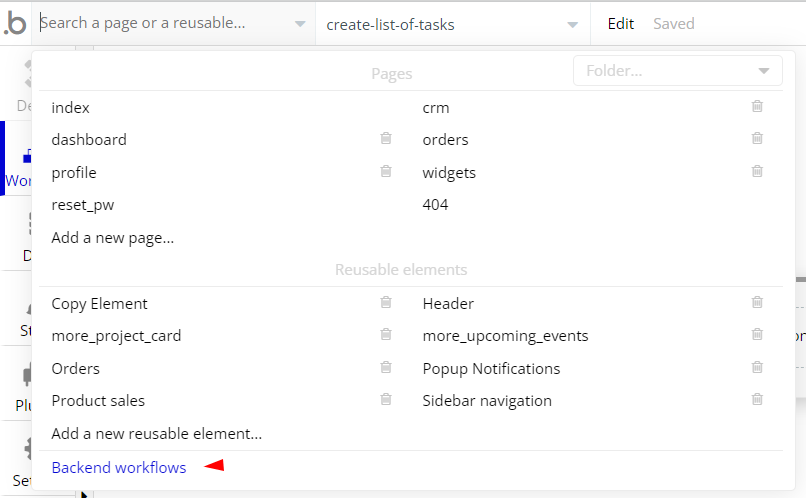Click Add a new reusable element
Screen dimensions: 806x498
157,433
